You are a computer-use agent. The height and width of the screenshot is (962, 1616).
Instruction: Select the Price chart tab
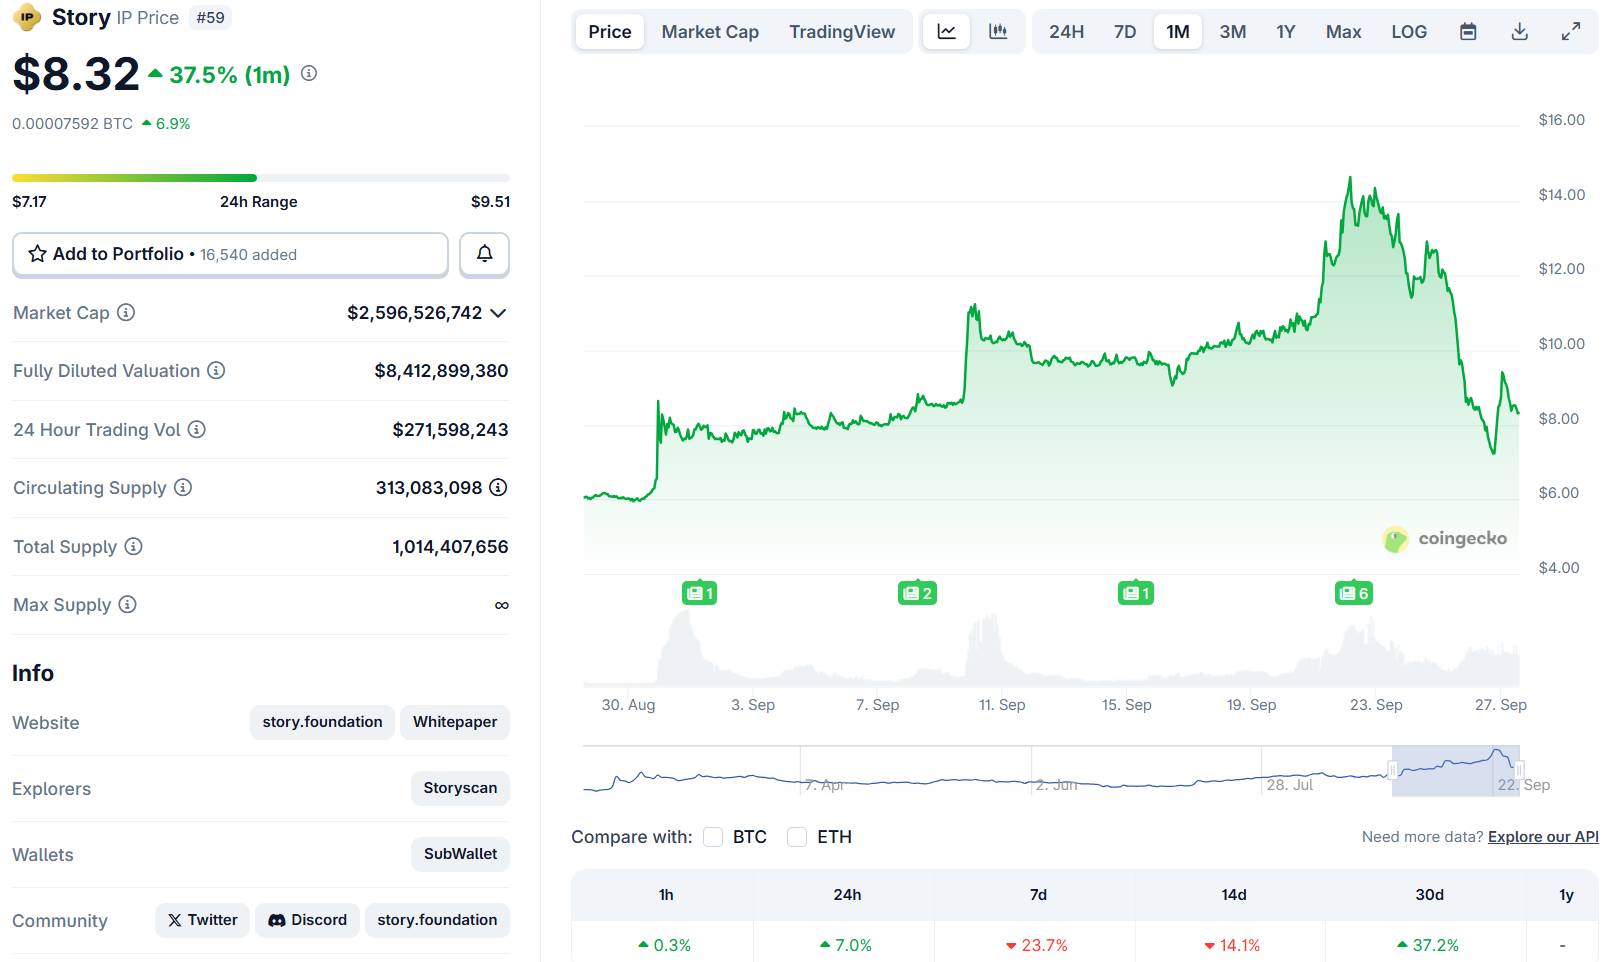tap(610, 32)
